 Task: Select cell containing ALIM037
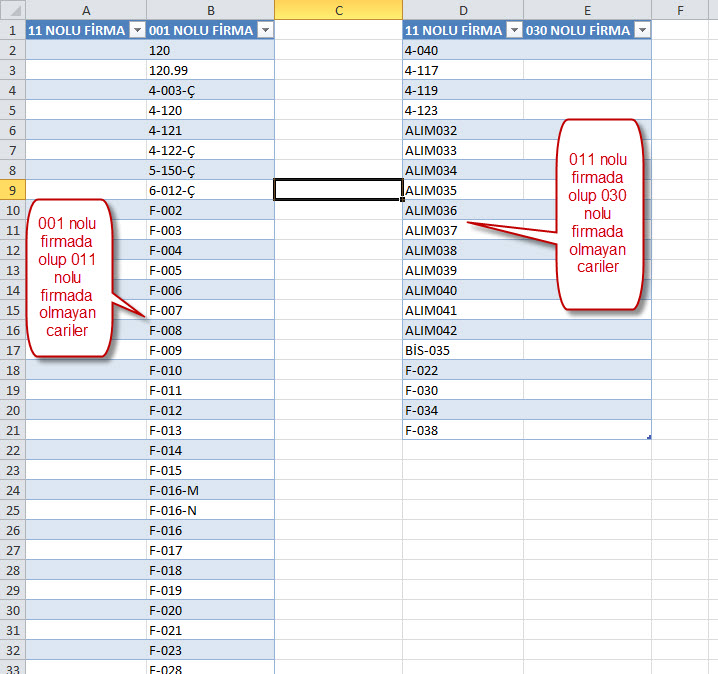point(463,230)
